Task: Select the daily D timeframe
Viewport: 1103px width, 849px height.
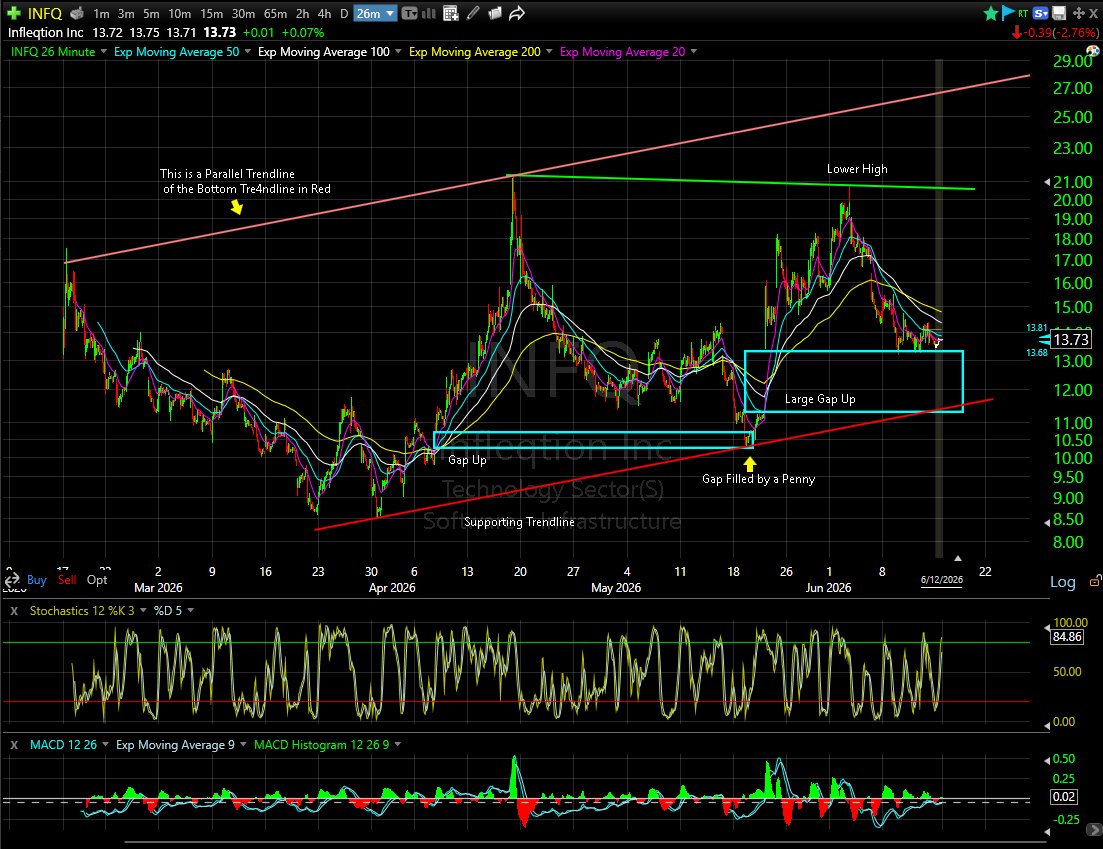Action: point(344,13)
